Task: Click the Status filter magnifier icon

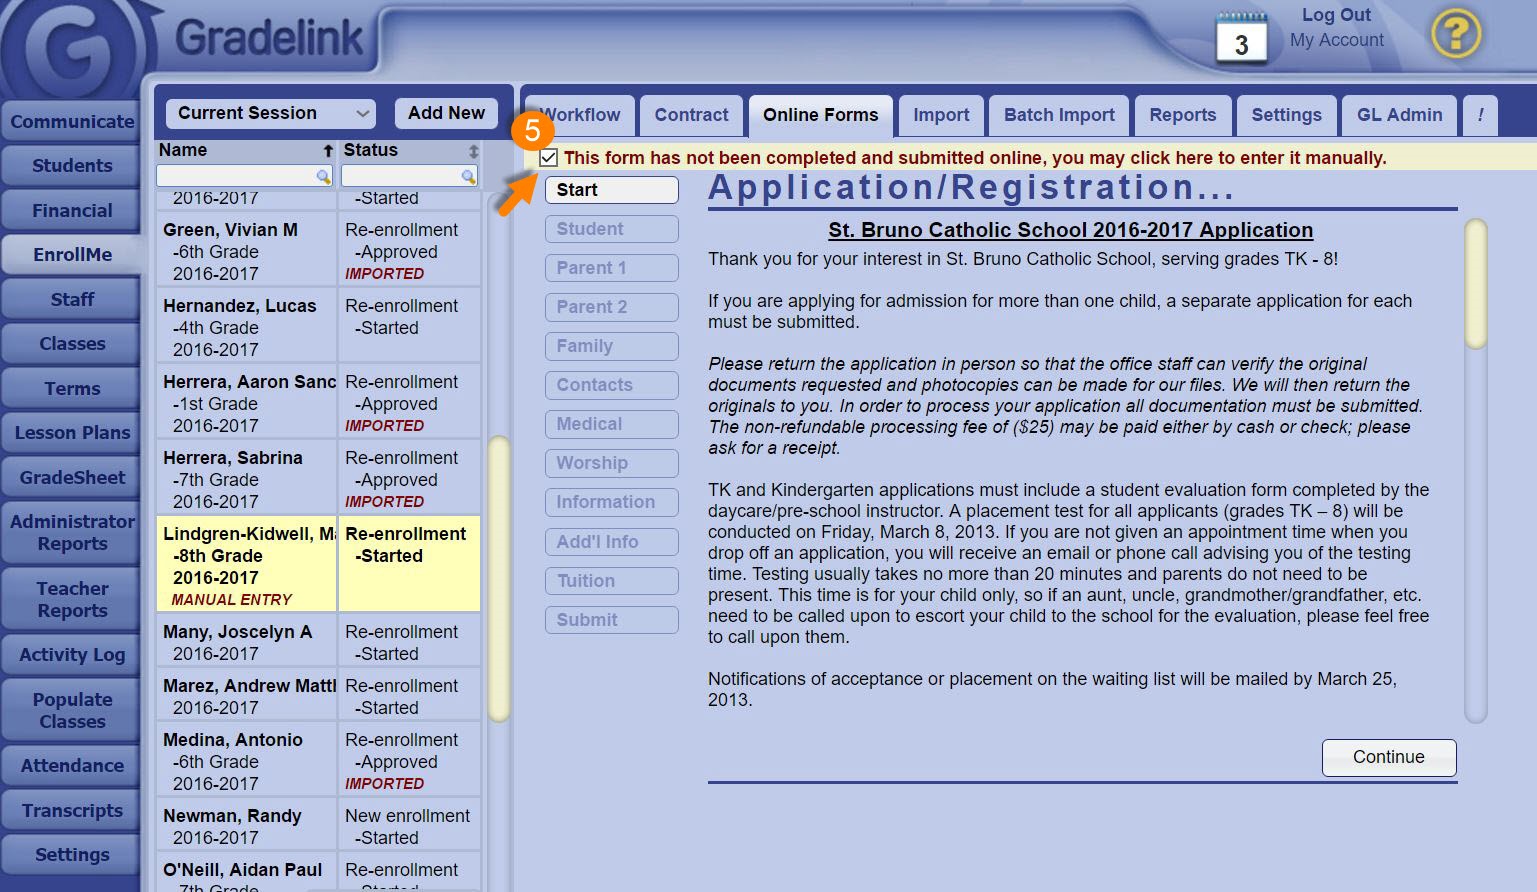Action: [468, 176]
